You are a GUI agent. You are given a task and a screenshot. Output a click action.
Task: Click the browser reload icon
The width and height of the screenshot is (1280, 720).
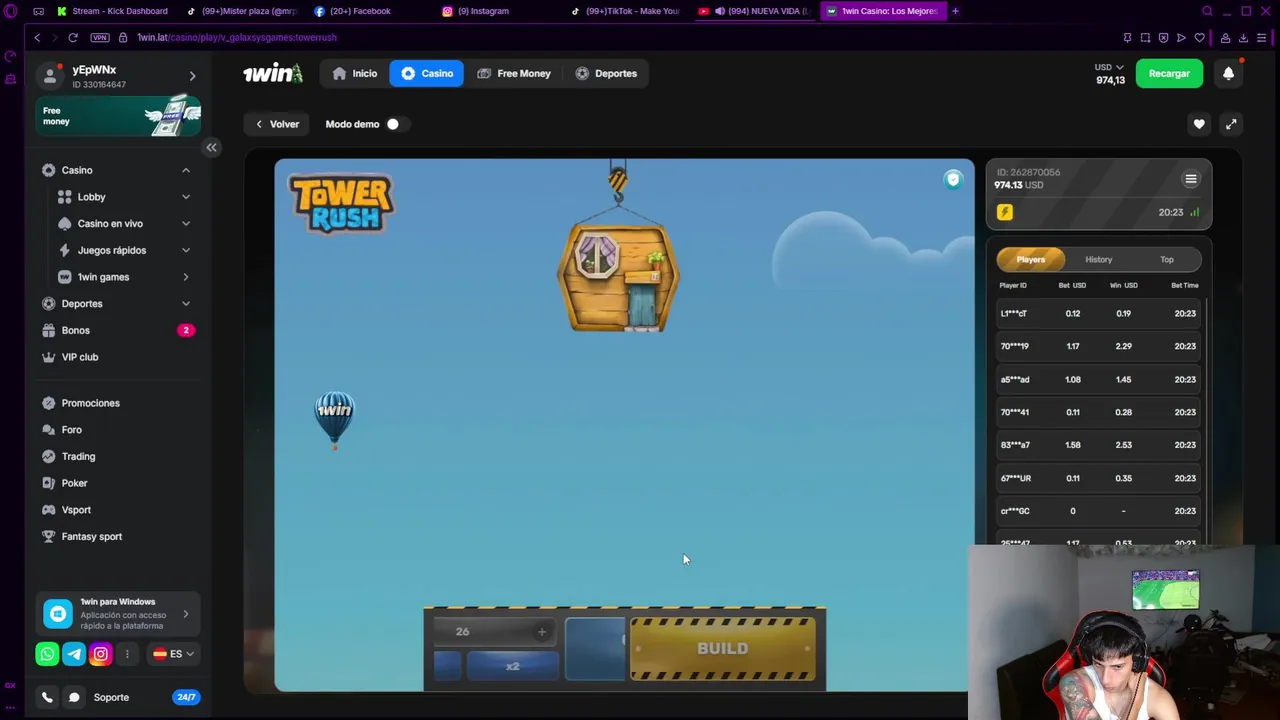pyautogui.click(x=73, y=37)
